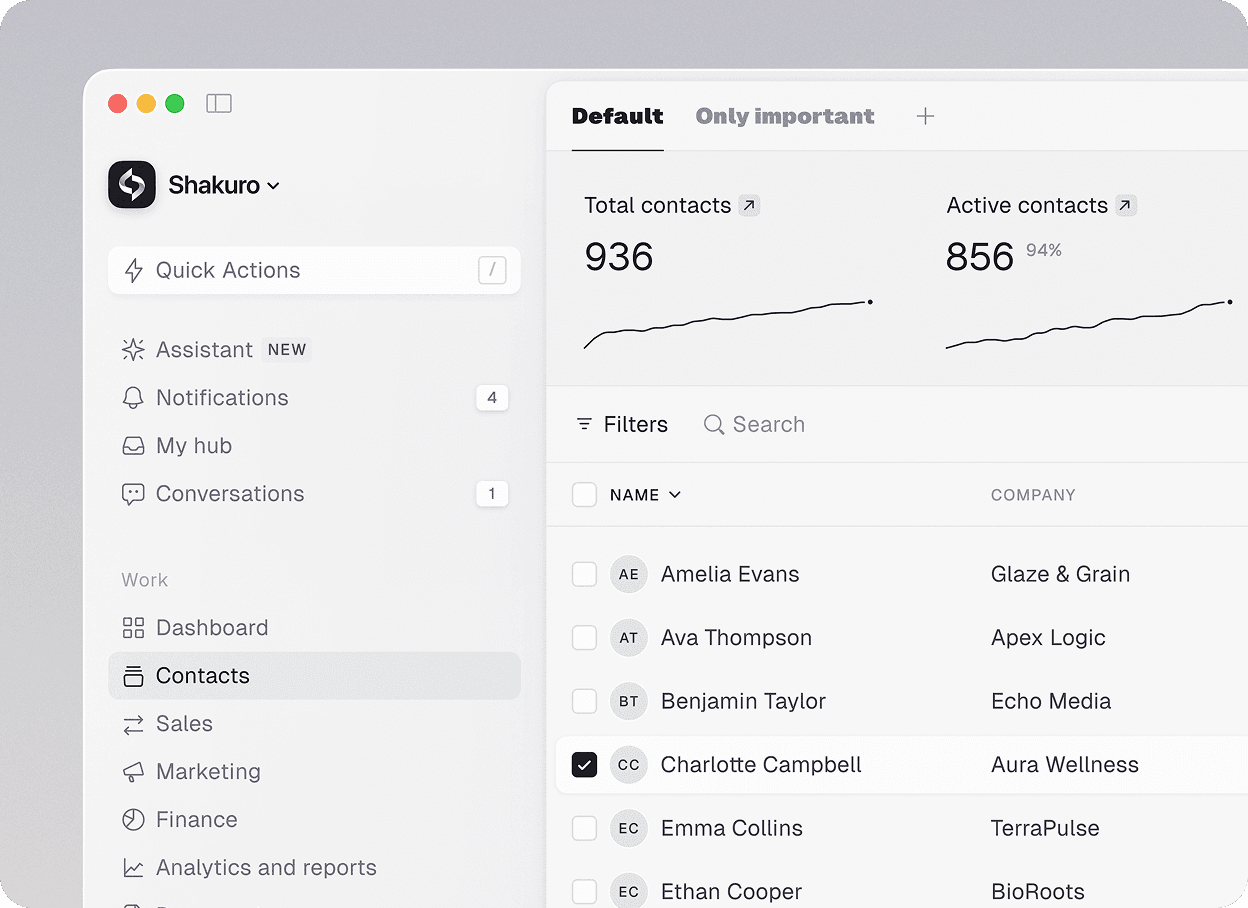The image size is (1248, 908).
Task: Click the Analytics and reports chart icon
Action: pyautogui.click(x=133, y=868)
